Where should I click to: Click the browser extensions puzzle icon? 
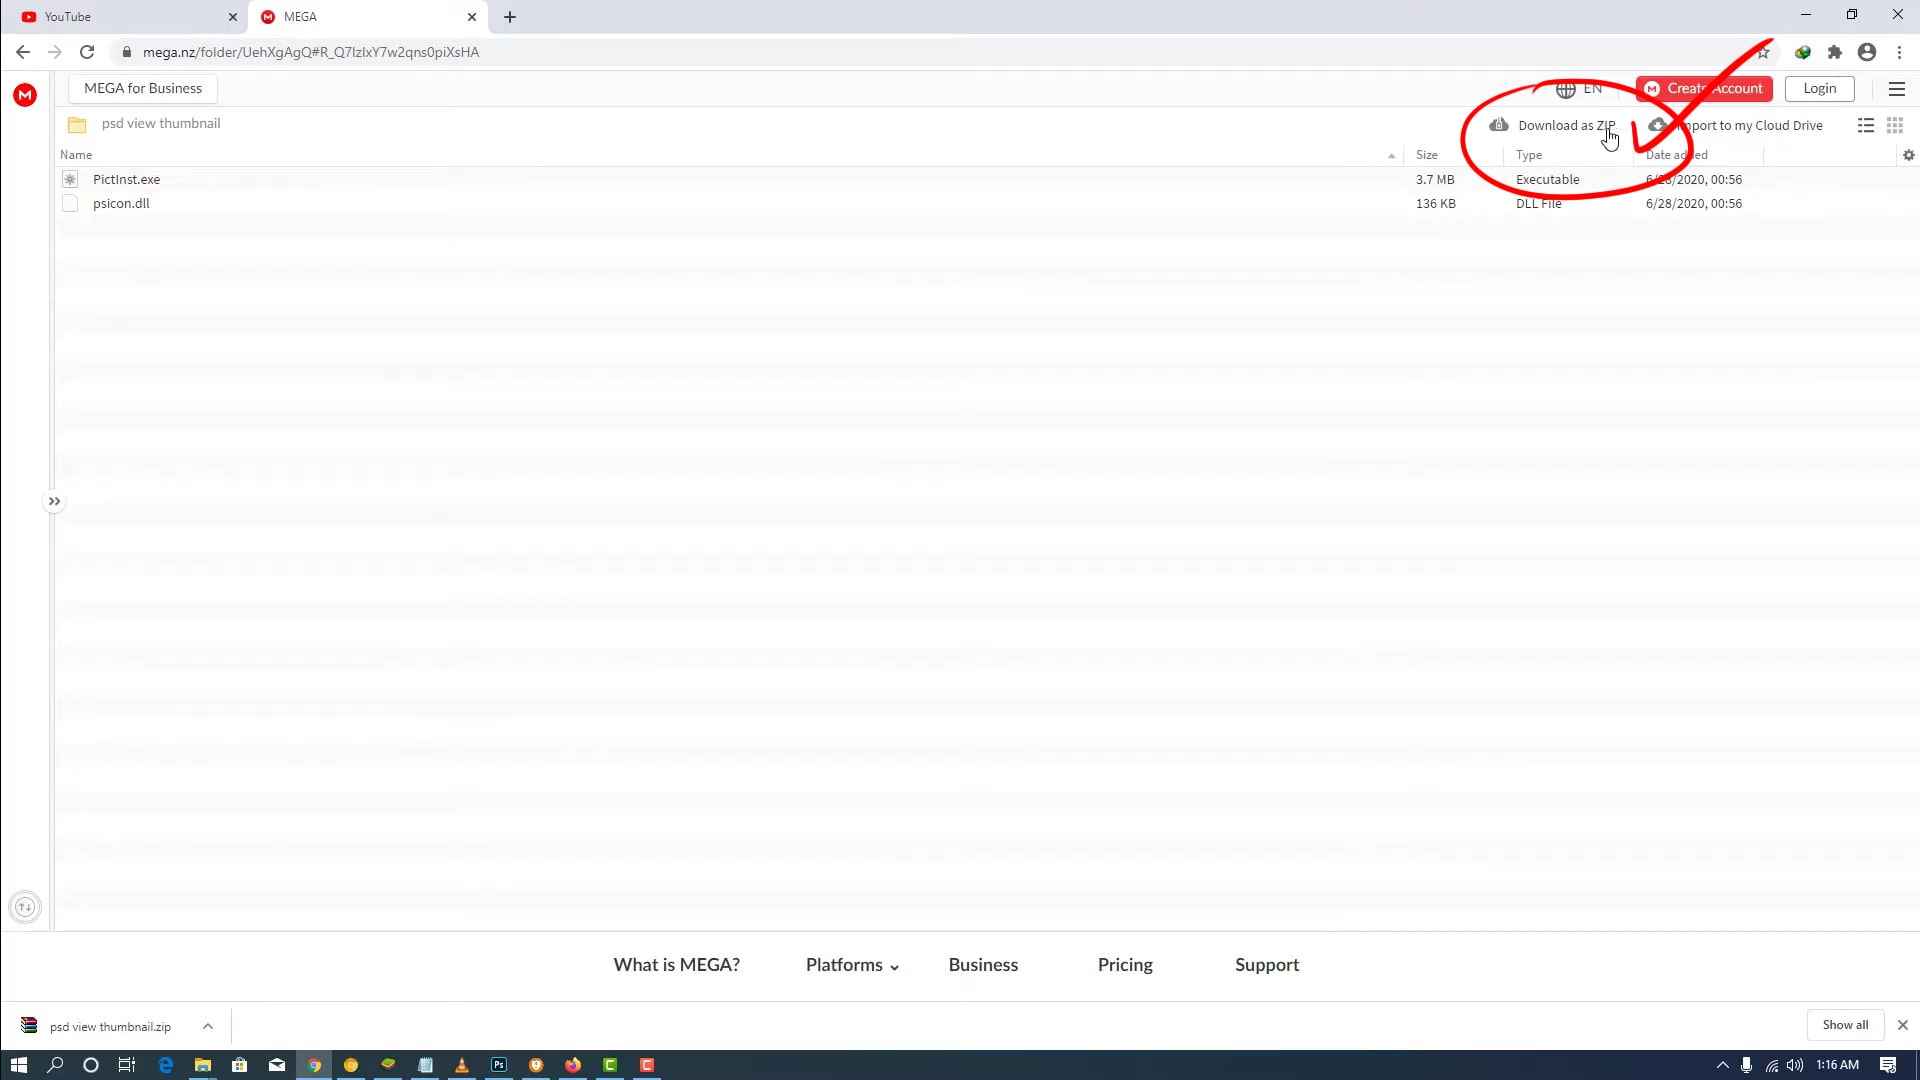1835,52
